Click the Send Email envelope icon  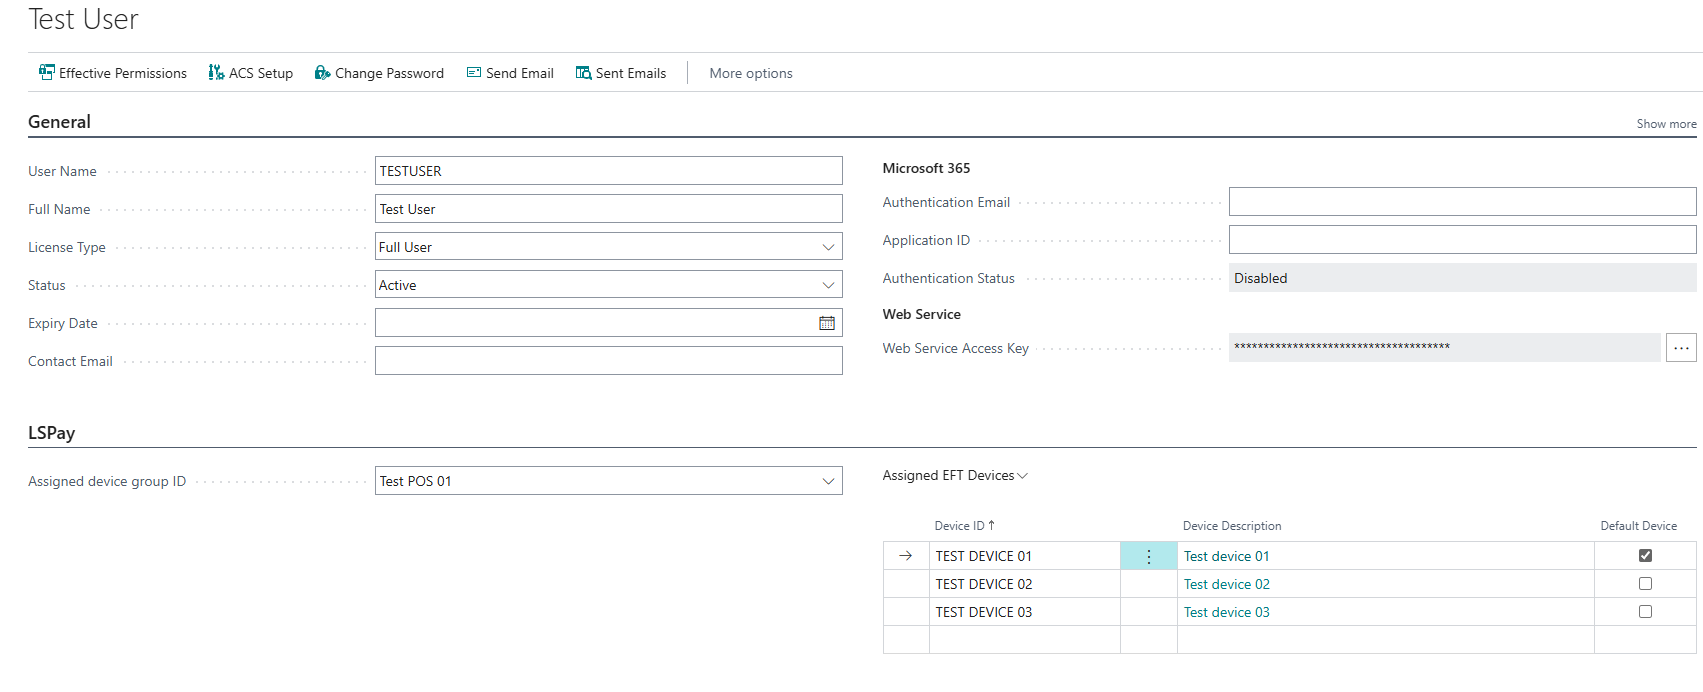pos(474,73)
